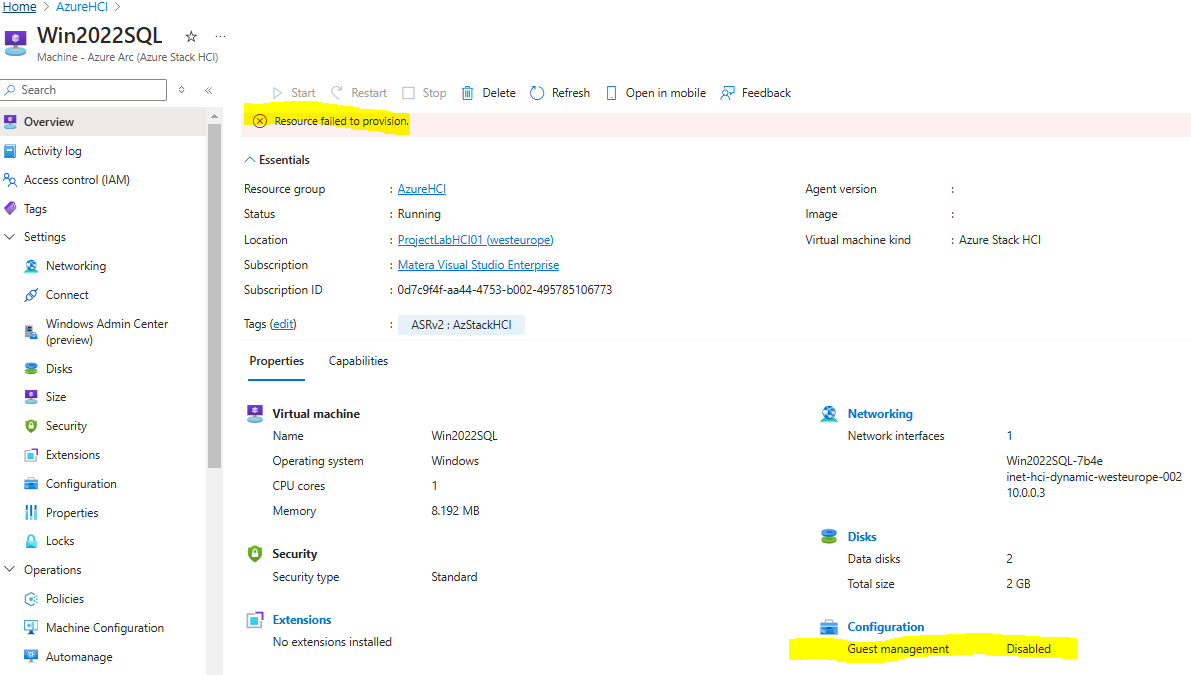Switch to the Capabilities tab
Image resolution: width=1191 pixels, height=675 pixels.
point(358,361)
